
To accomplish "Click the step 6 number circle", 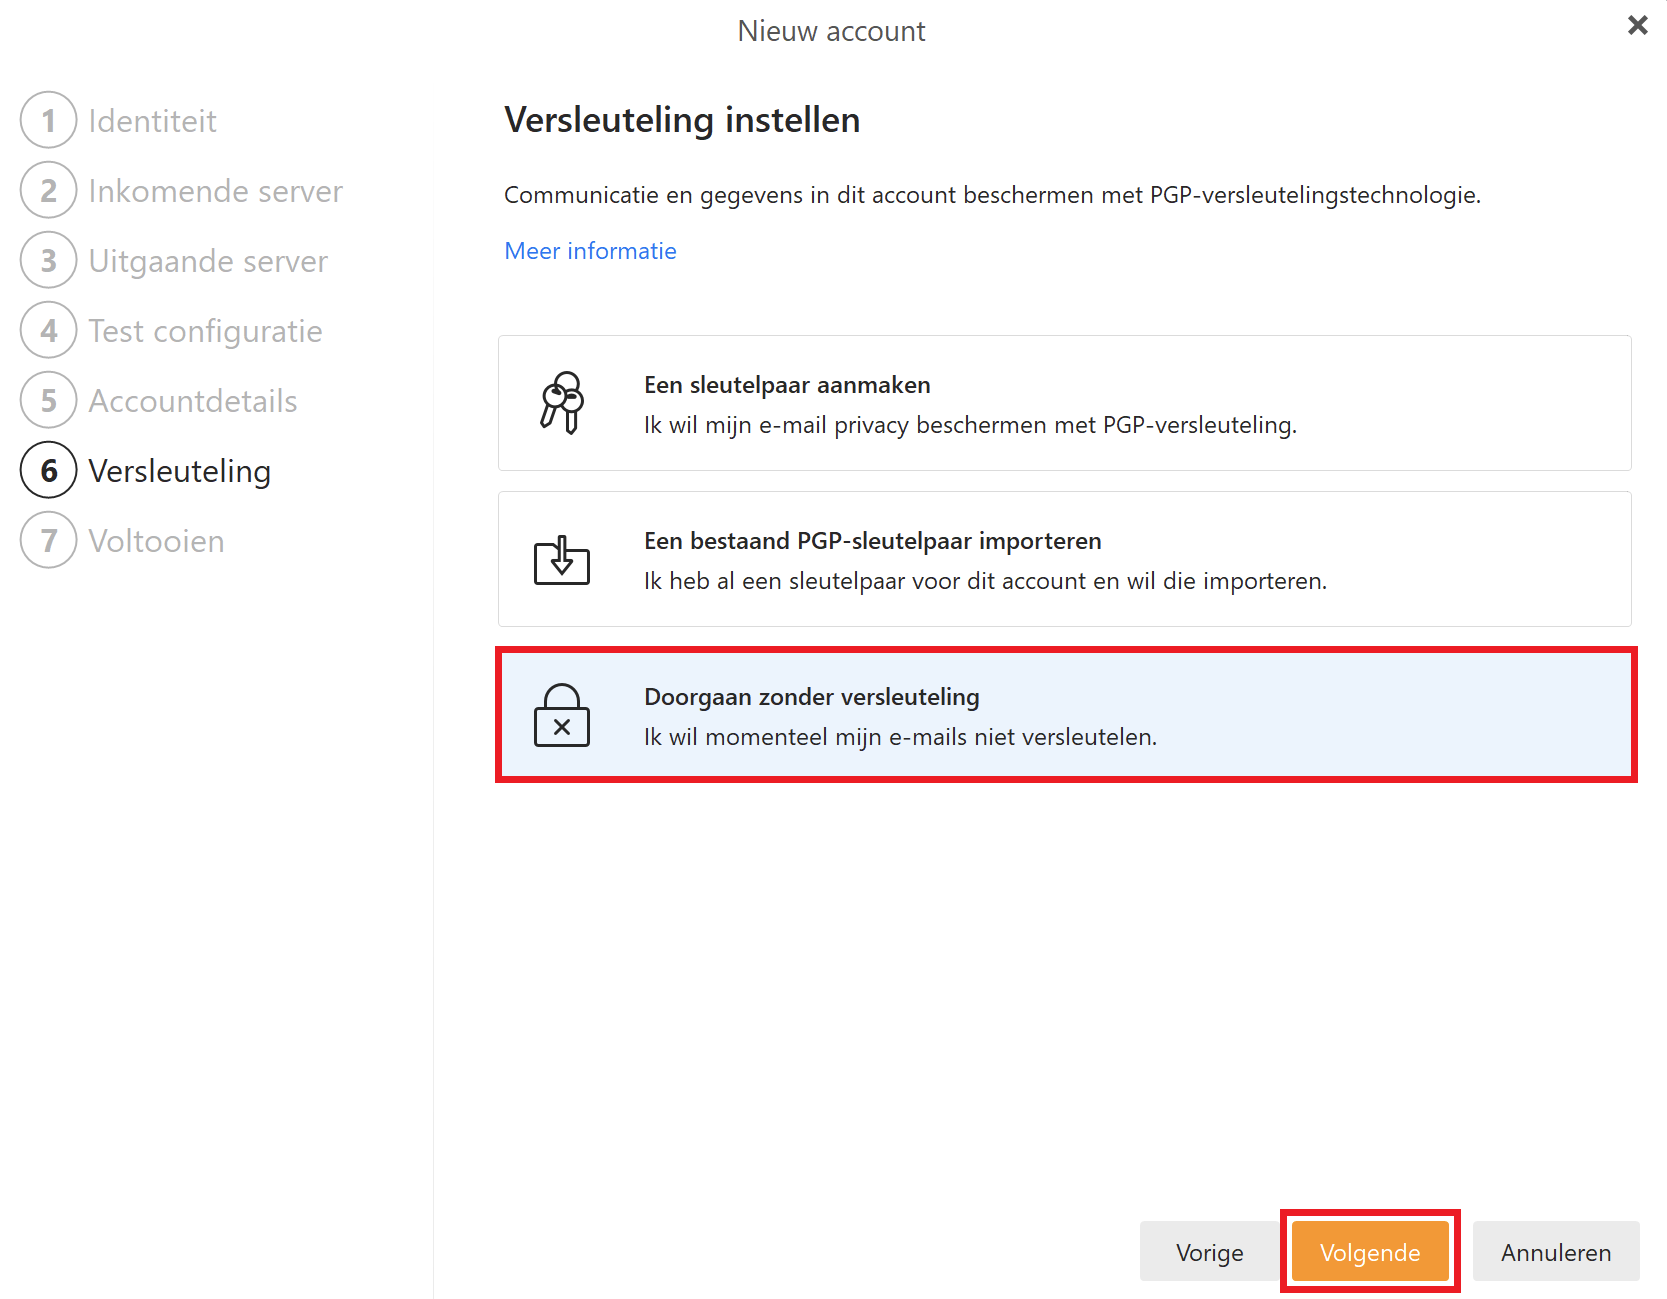I will pyautogui.click(x=48, y=471).
